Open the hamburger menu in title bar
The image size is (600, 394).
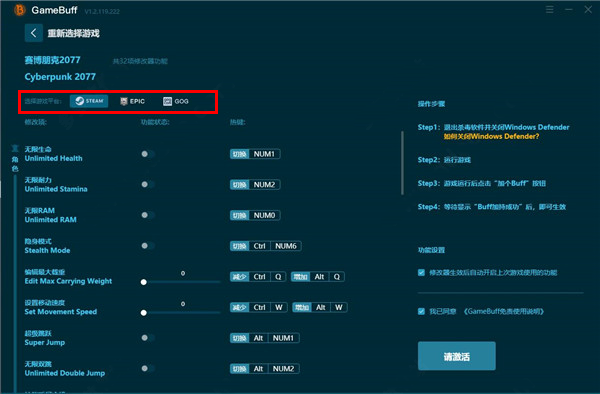(x=549, y=10)
